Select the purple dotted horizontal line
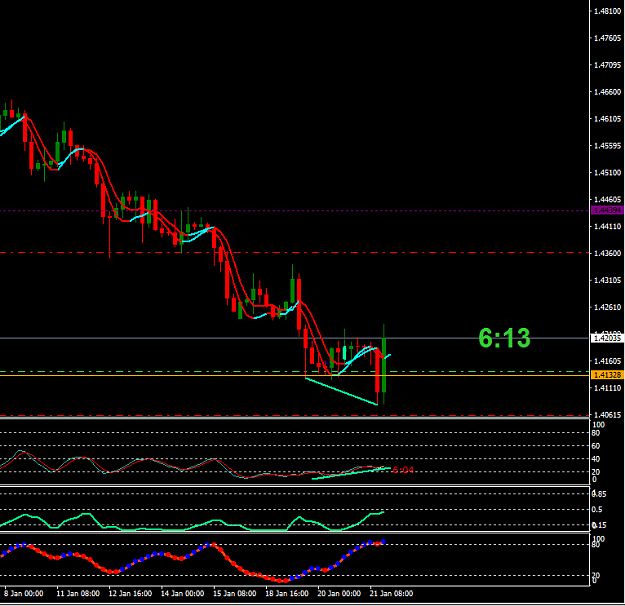625x606 pixels. click(x=295, y=211)
